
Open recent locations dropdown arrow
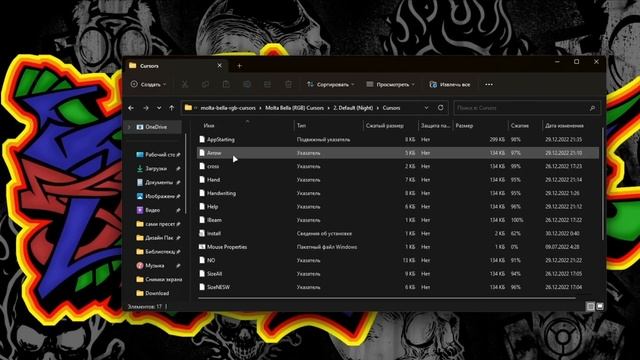[159, 108]
